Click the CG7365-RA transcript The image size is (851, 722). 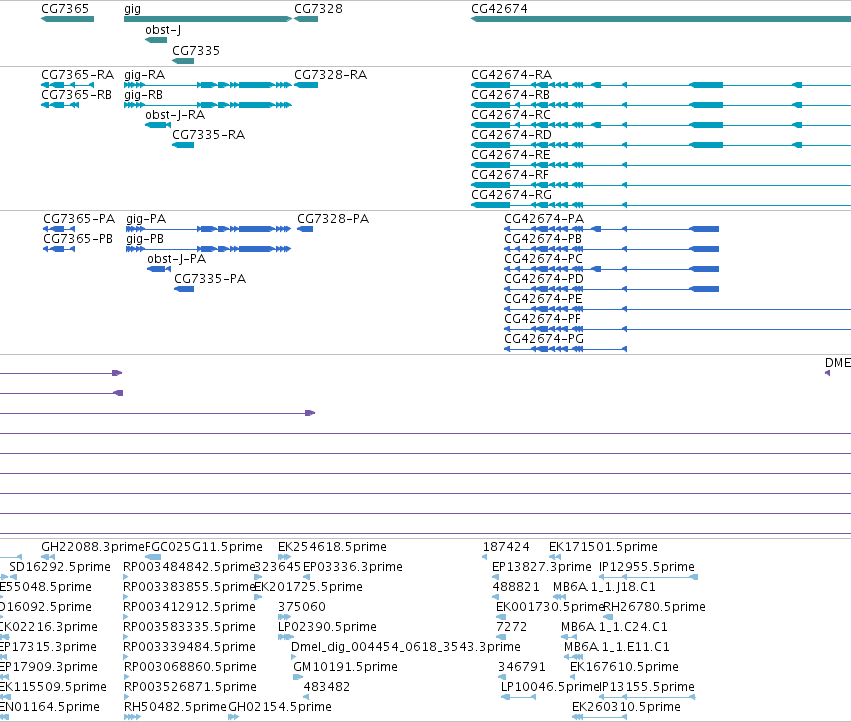coord(67,85)
